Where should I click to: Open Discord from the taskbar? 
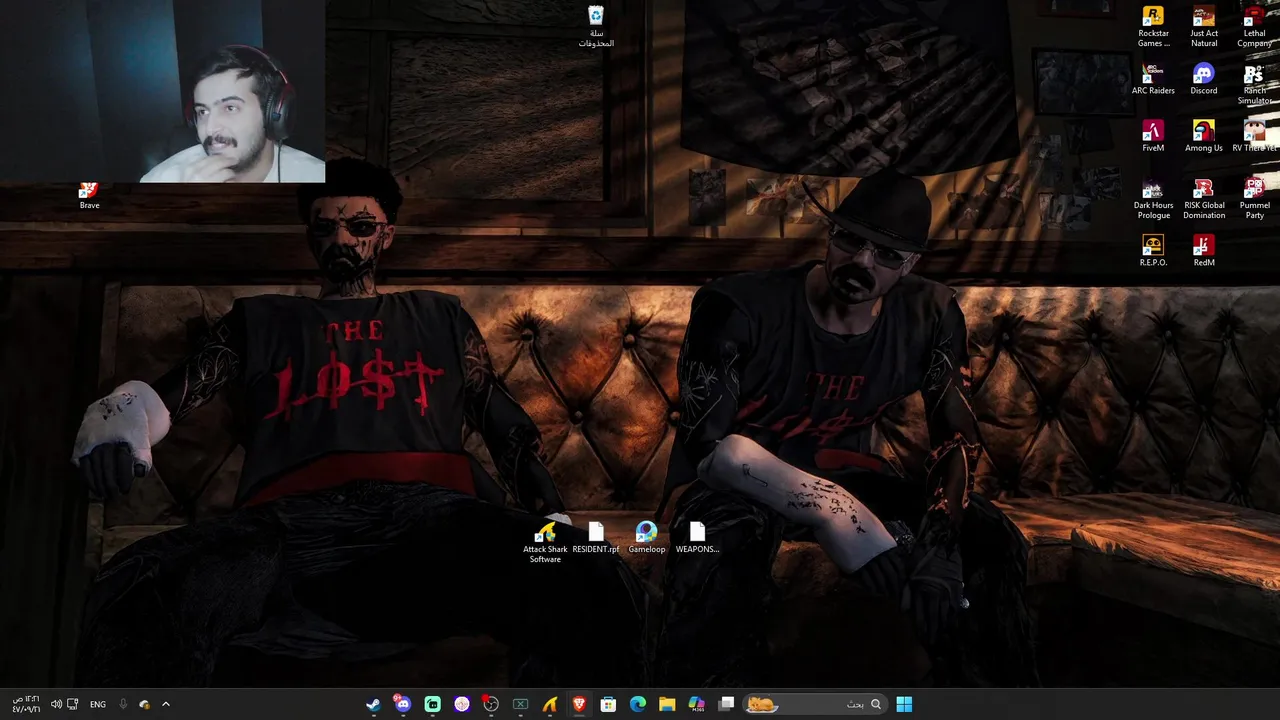click(403, 704)
